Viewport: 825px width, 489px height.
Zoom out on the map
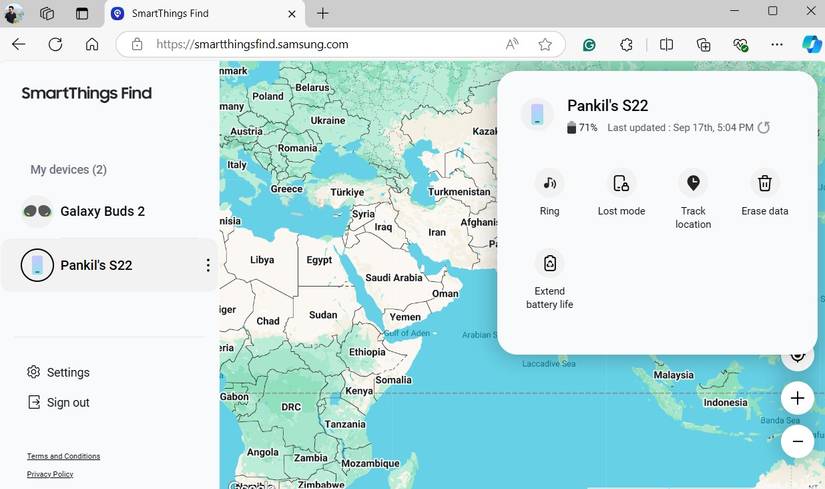[x=798, y=442]
